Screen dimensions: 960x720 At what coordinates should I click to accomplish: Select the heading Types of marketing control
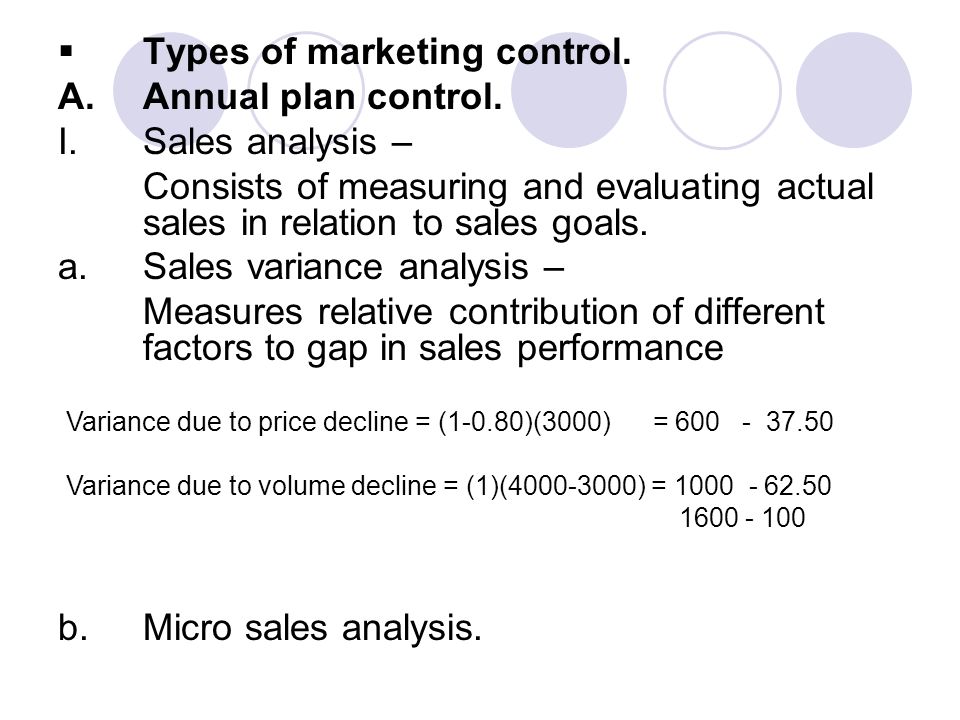coord(387,52)
